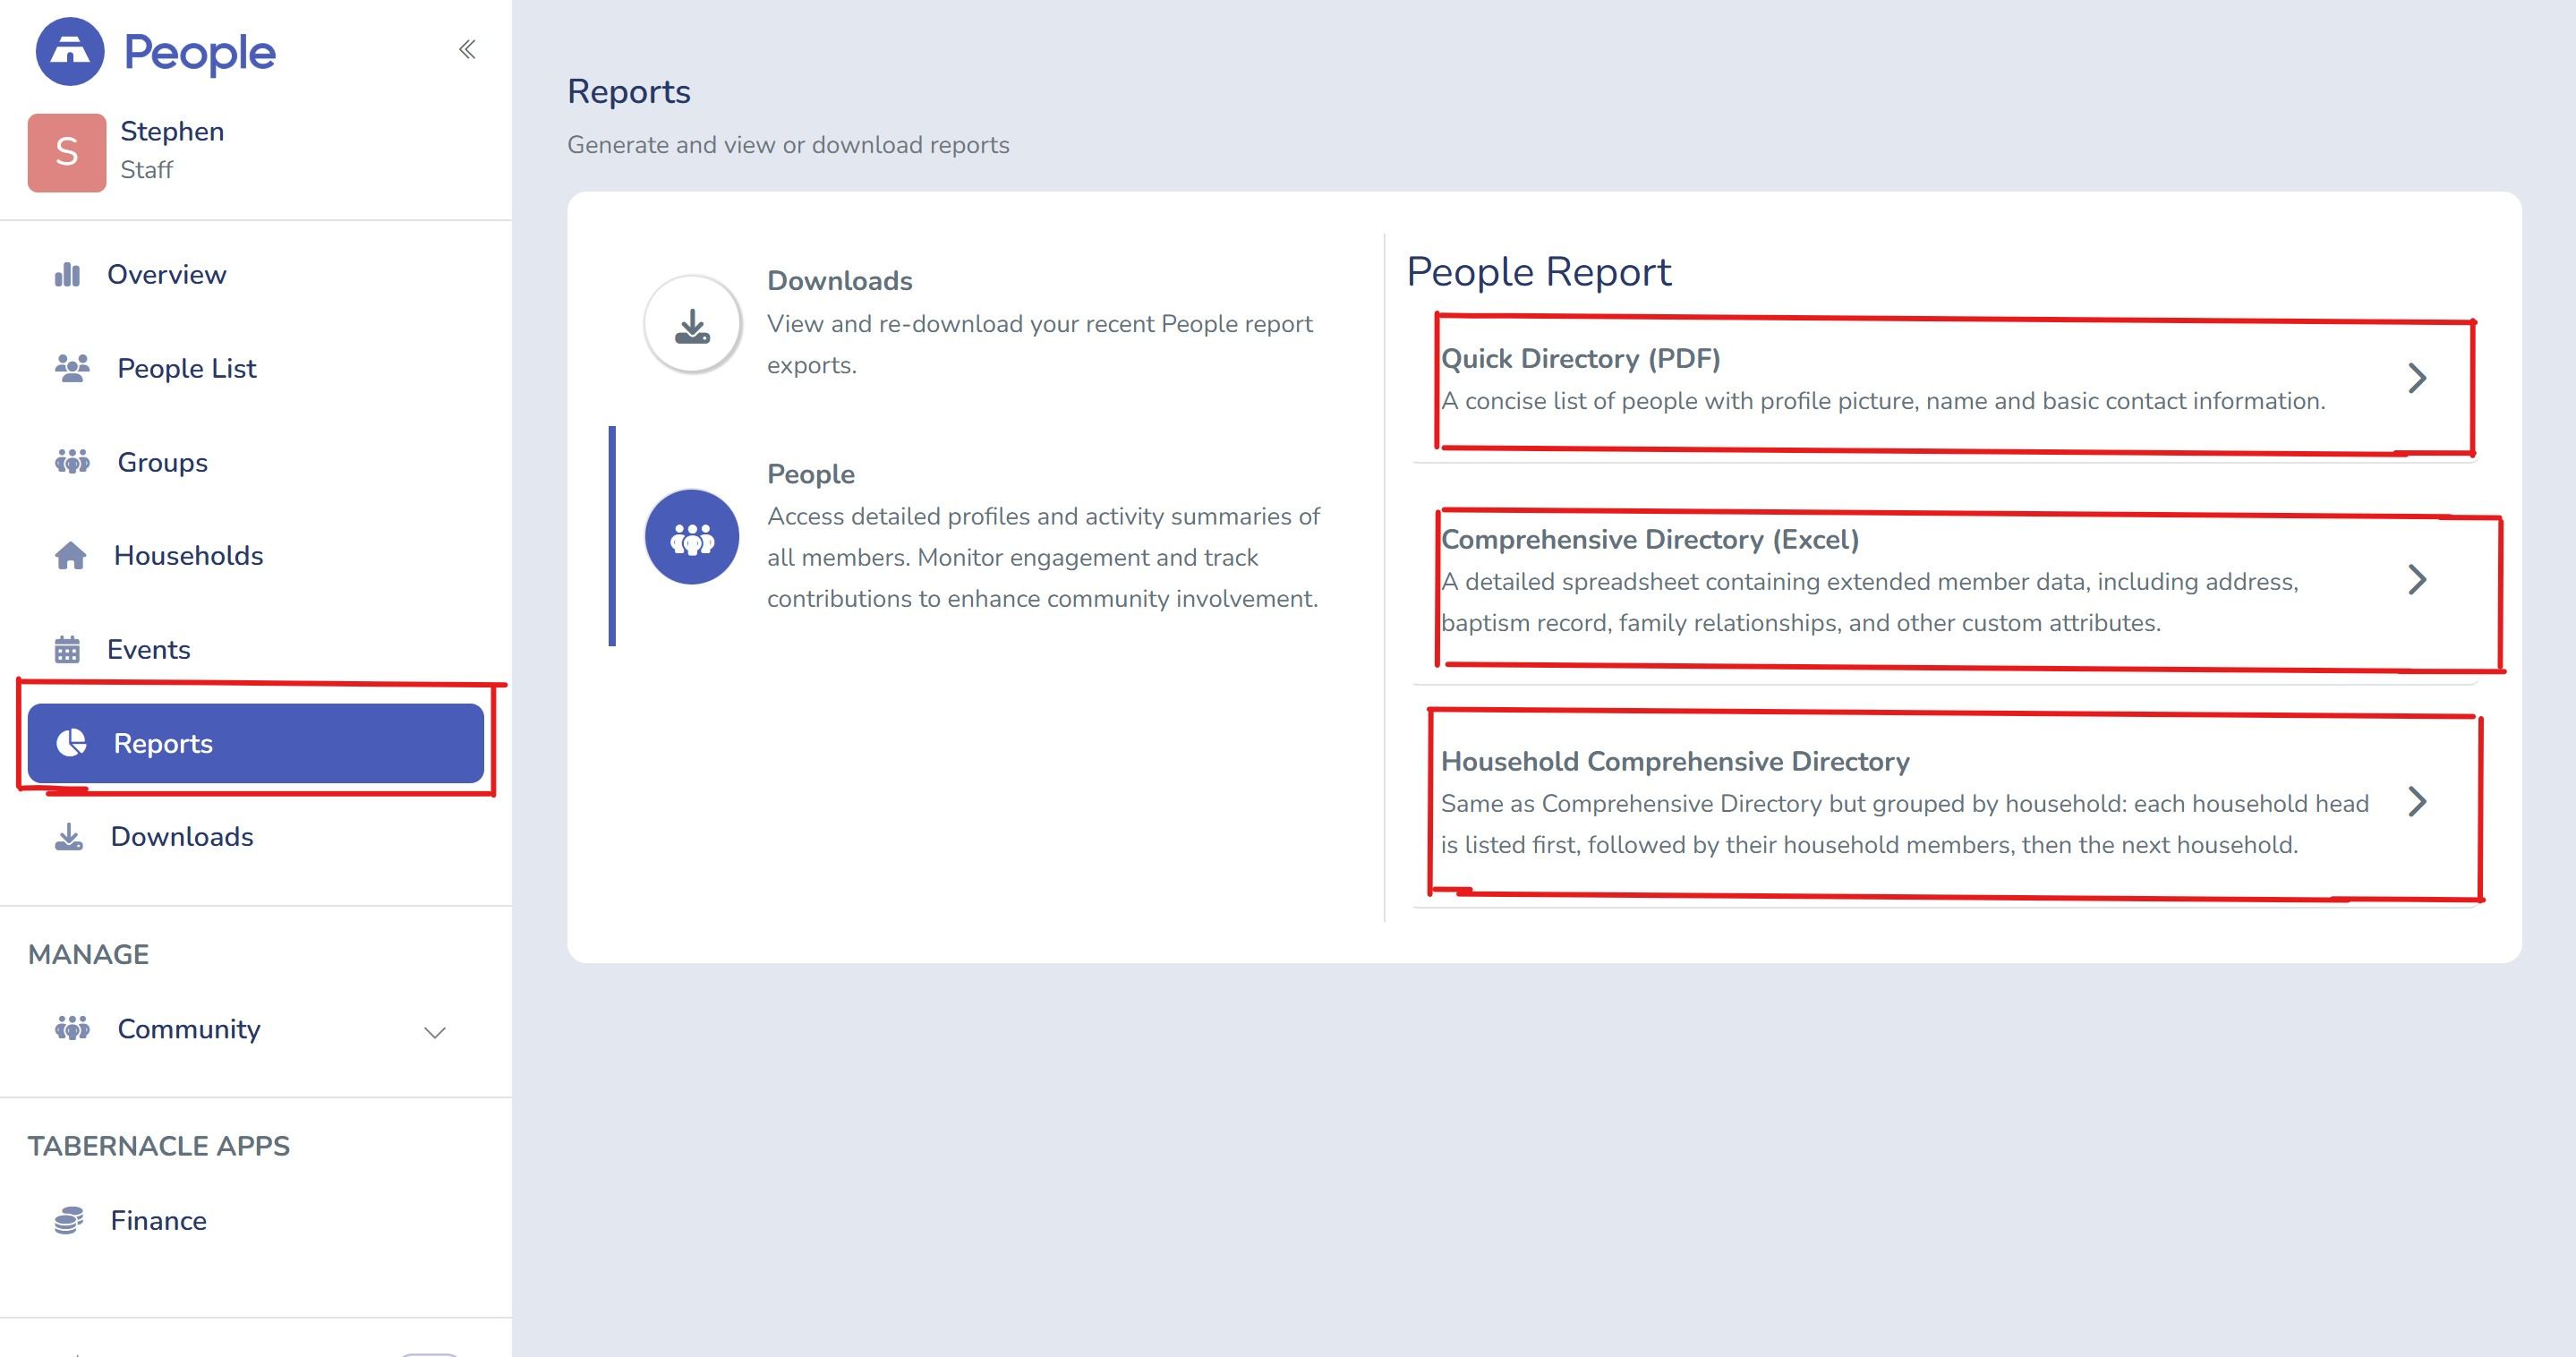The width and height of the screenshot is (2576, 1357).
Task: Click Stephen's avatar letter S
Action: pyautogui.click(x=67, y=152)
